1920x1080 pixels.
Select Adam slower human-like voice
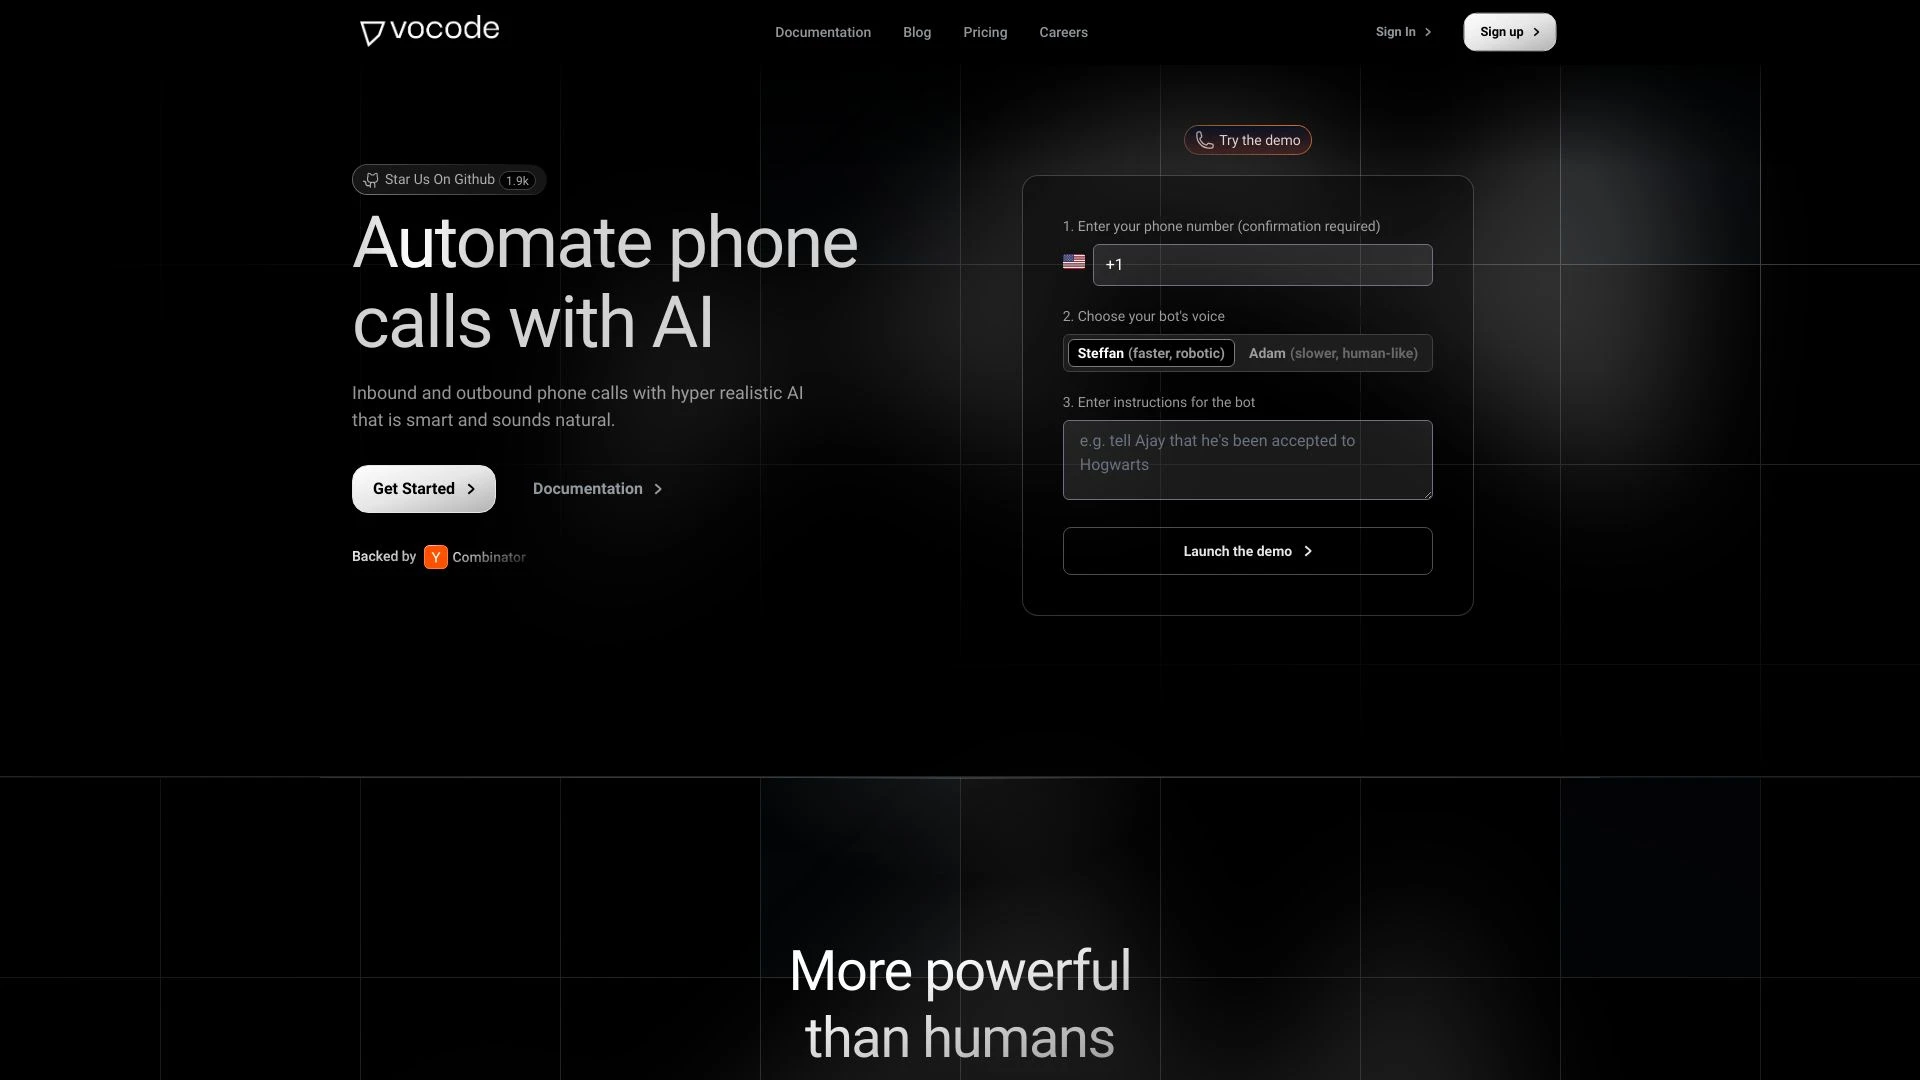[x=1332, y=352]
